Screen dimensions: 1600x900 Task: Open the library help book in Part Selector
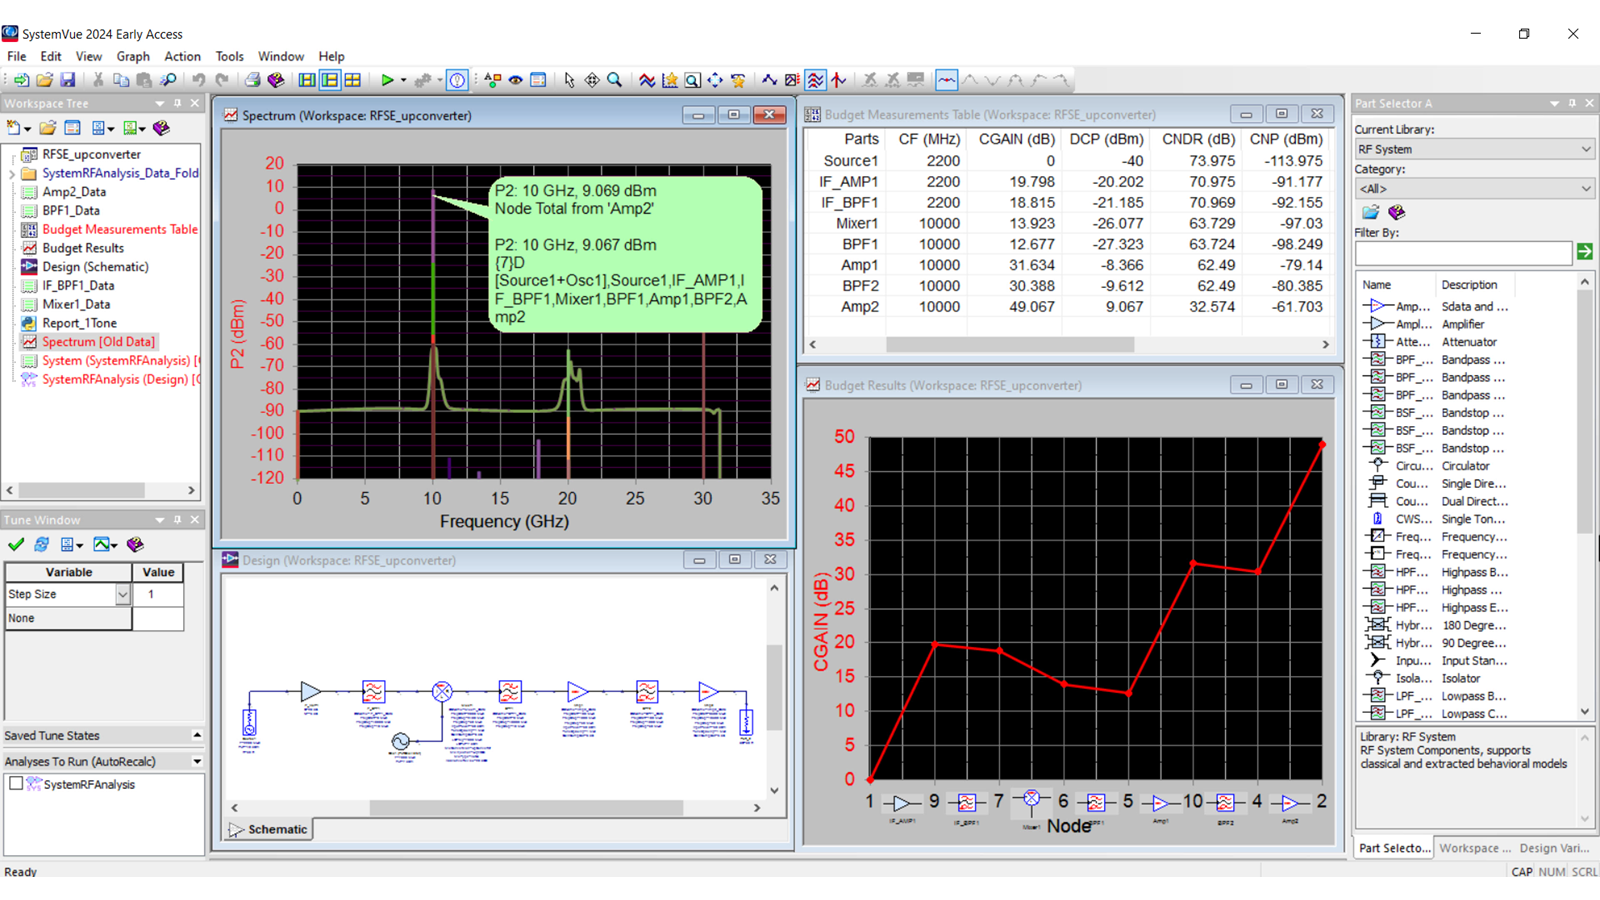click(1397, 212)
